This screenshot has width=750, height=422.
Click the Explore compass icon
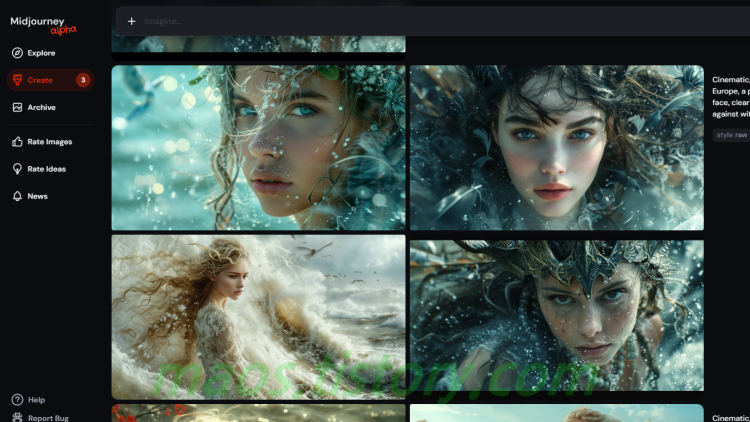pos(17,53)
